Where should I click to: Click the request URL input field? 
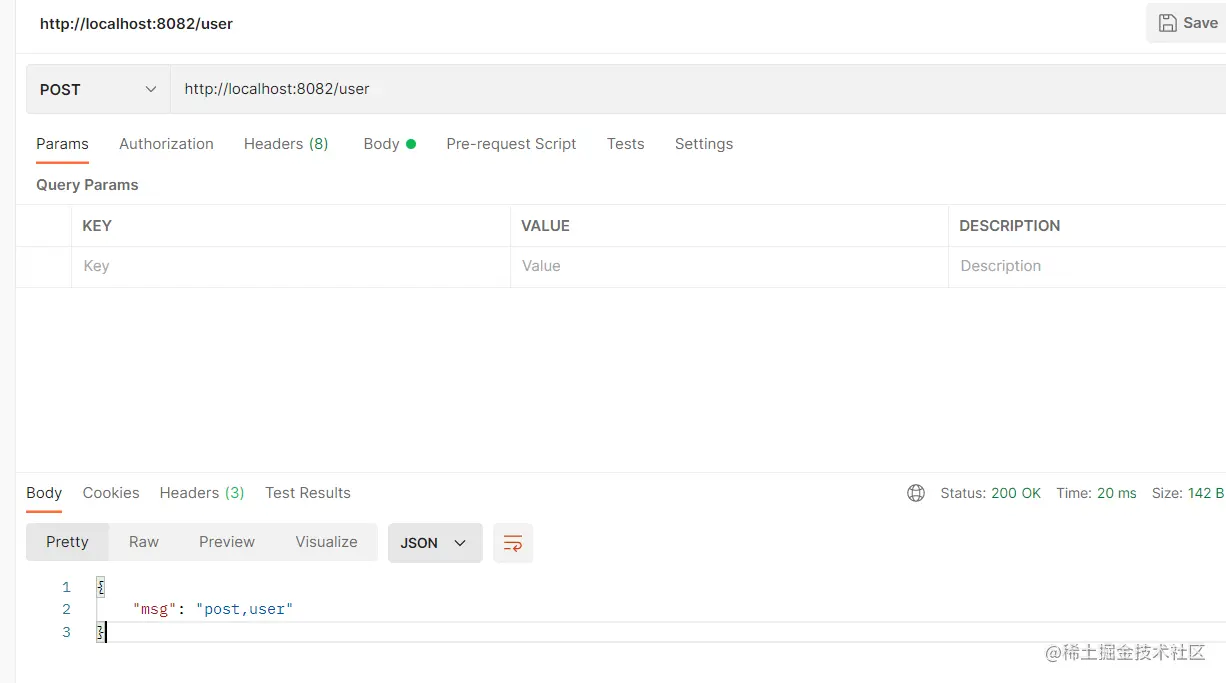698,89
